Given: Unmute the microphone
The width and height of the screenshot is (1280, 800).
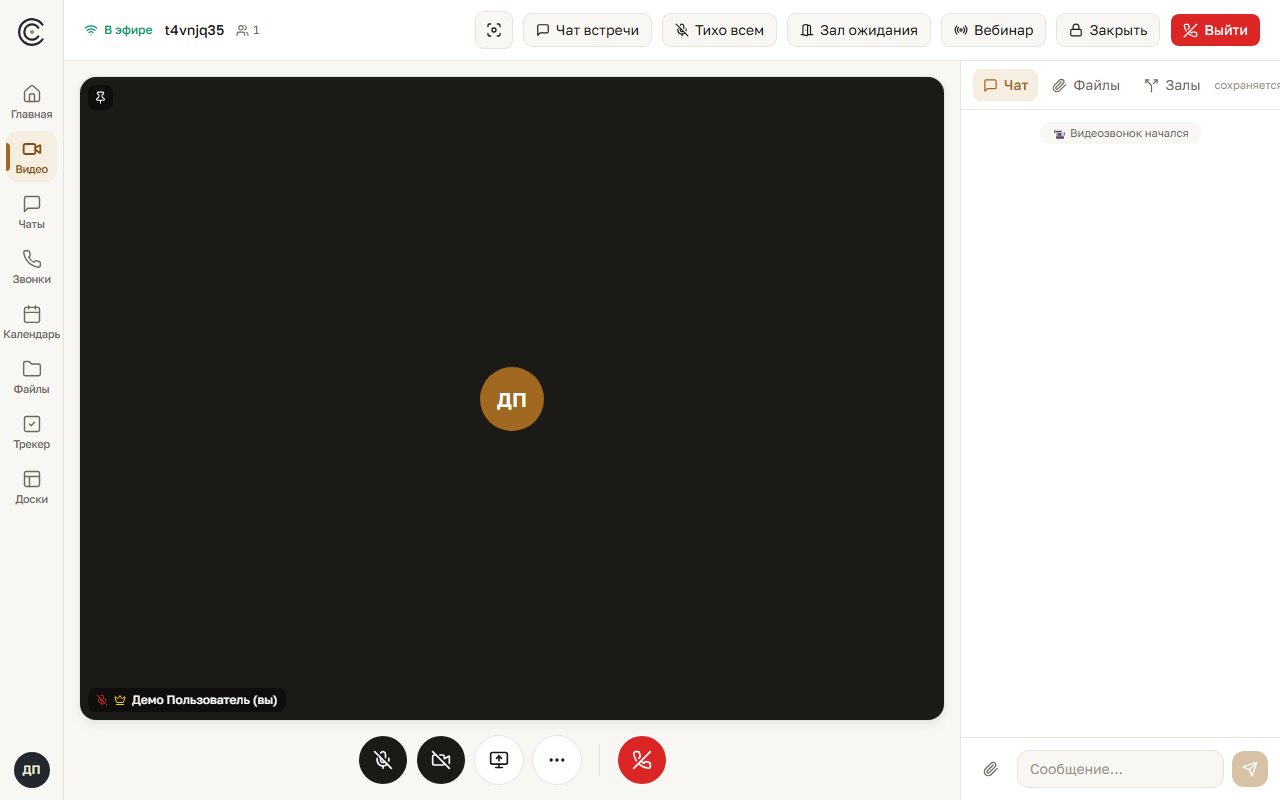Looking at the screenshot, I should (383, 760).
